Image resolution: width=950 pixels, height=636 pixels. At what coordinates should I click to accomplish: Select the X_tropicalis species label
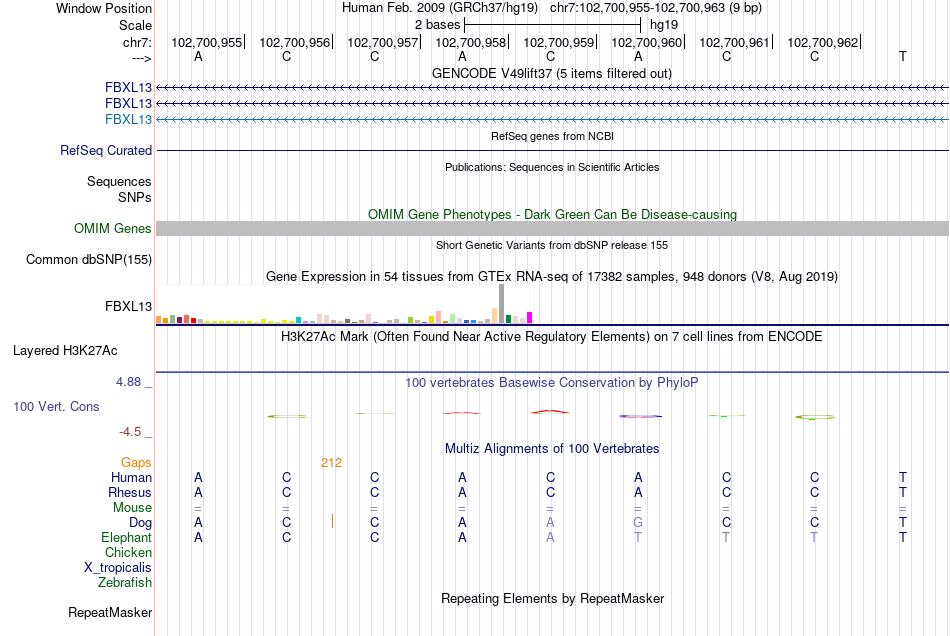click(118, 568)
